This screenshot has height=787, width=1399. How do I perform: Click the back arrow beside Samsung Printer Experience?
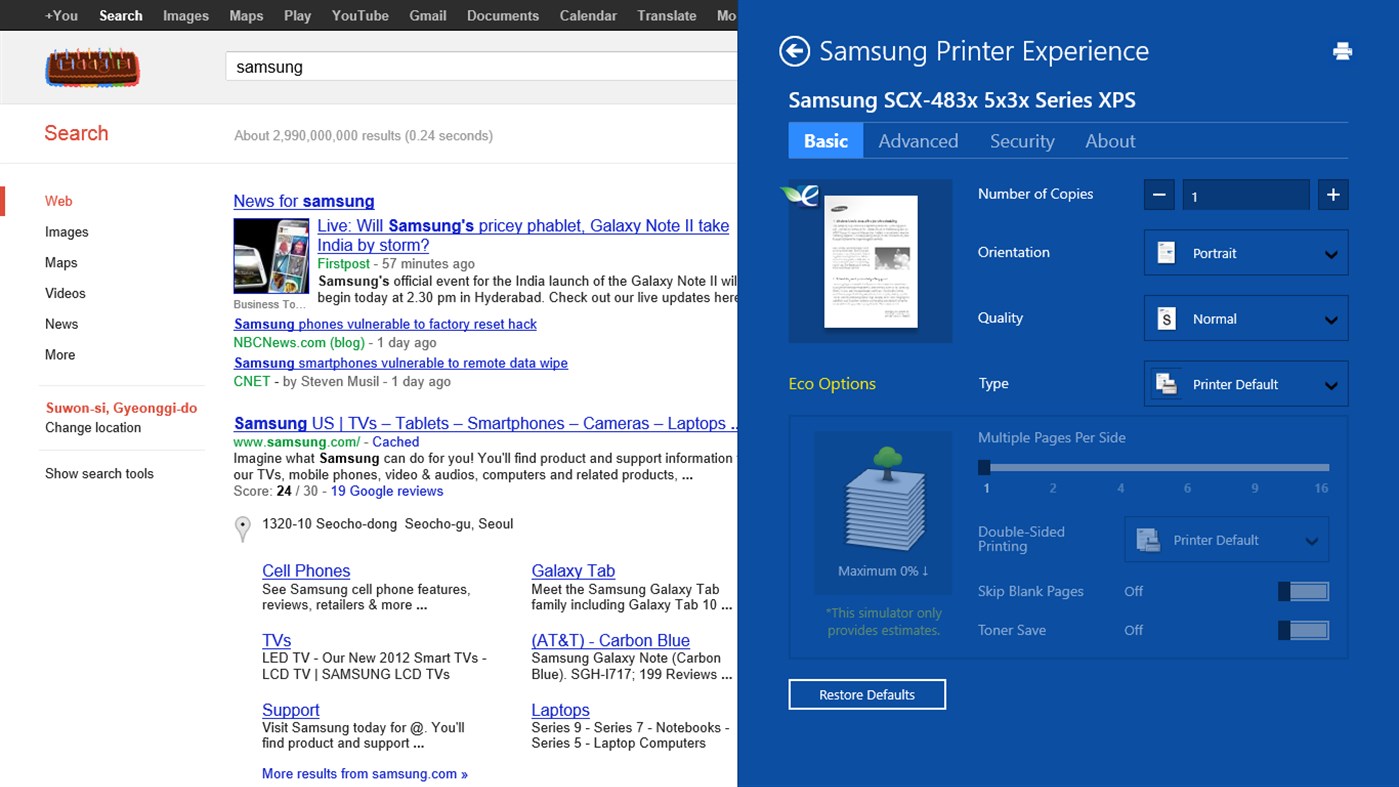(x=793, y=50)
